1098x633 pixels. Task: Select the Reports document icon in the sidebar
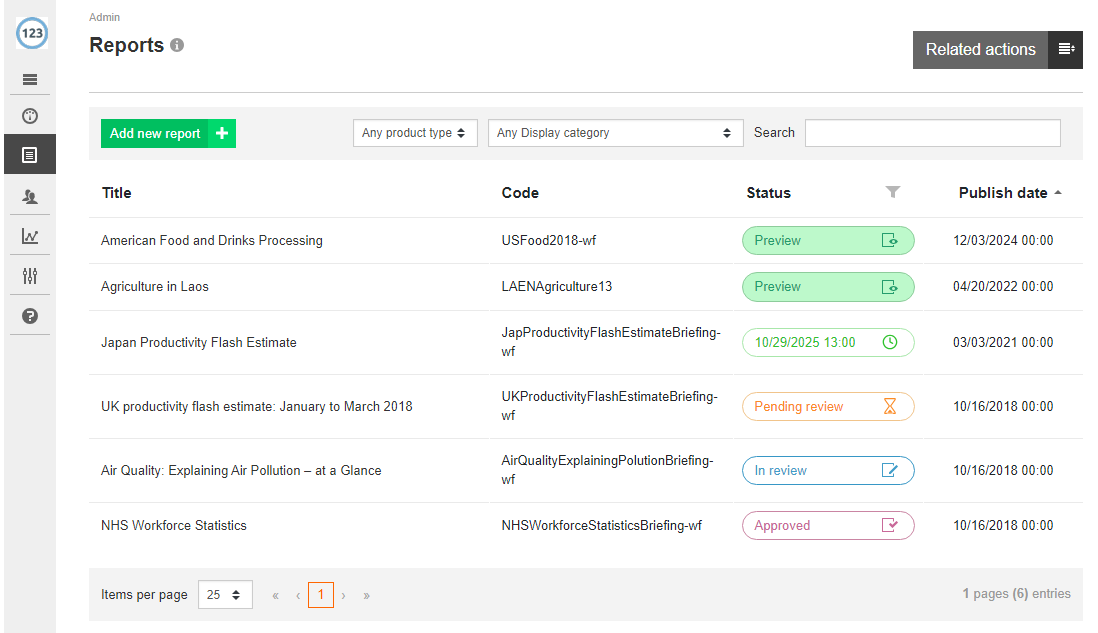click(x=29, y=154)
